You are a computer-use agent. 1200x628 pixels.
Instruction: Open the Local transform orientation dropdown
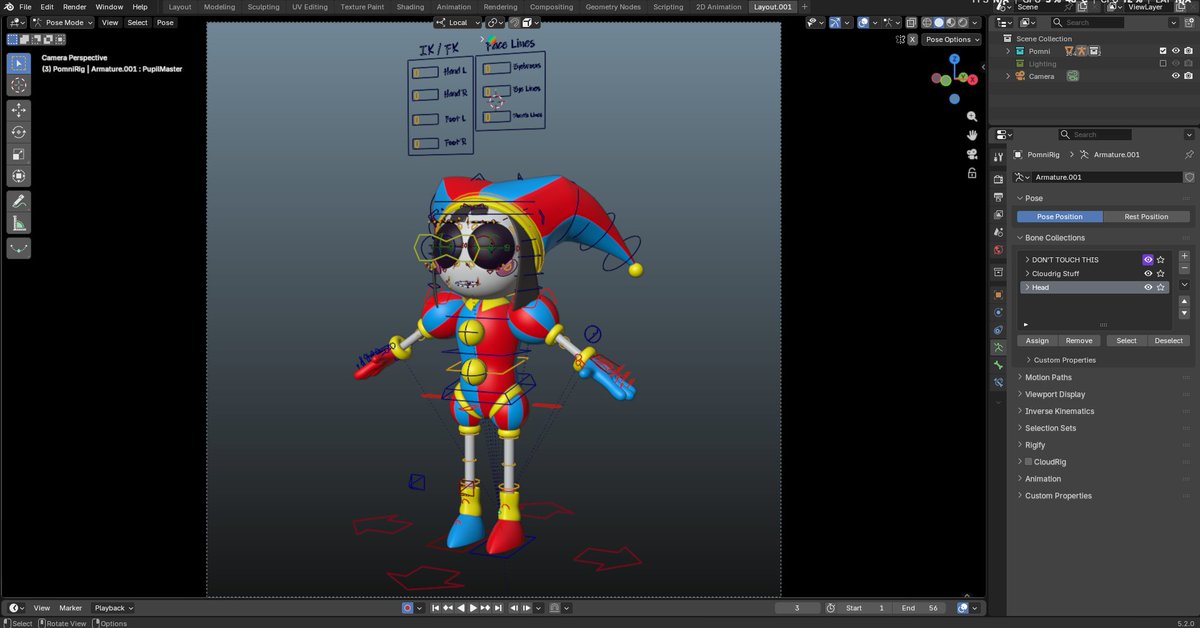pos(458,22)
